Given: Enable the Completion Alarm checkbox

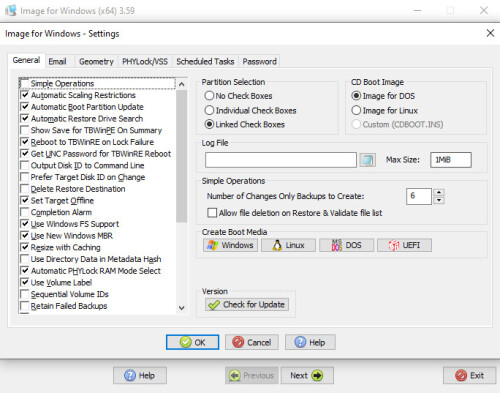Looking at the screenshot, I should tap(25, 212).
